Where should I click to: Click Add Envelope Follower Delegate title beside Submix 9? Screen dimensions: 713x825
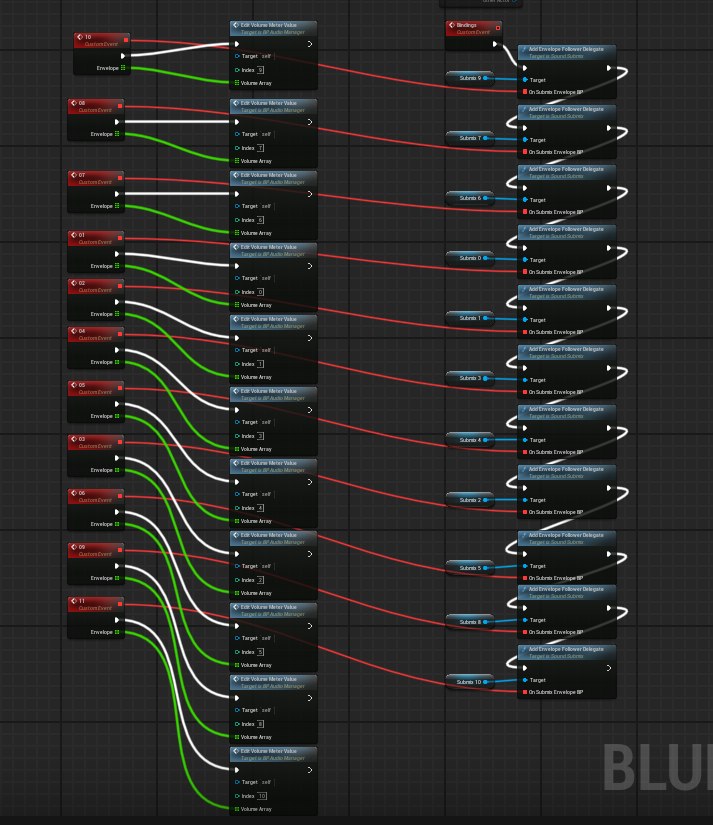coord(566,49)
